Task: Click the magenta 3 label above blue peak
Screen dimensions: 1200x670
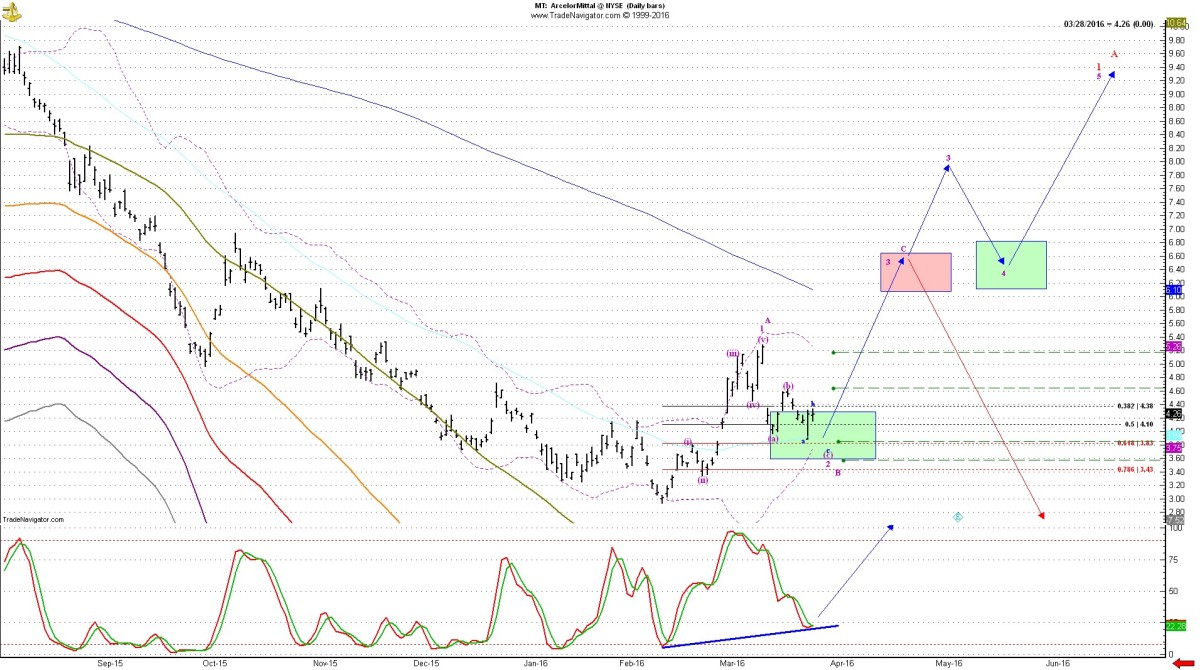Action: click(948, 158)
